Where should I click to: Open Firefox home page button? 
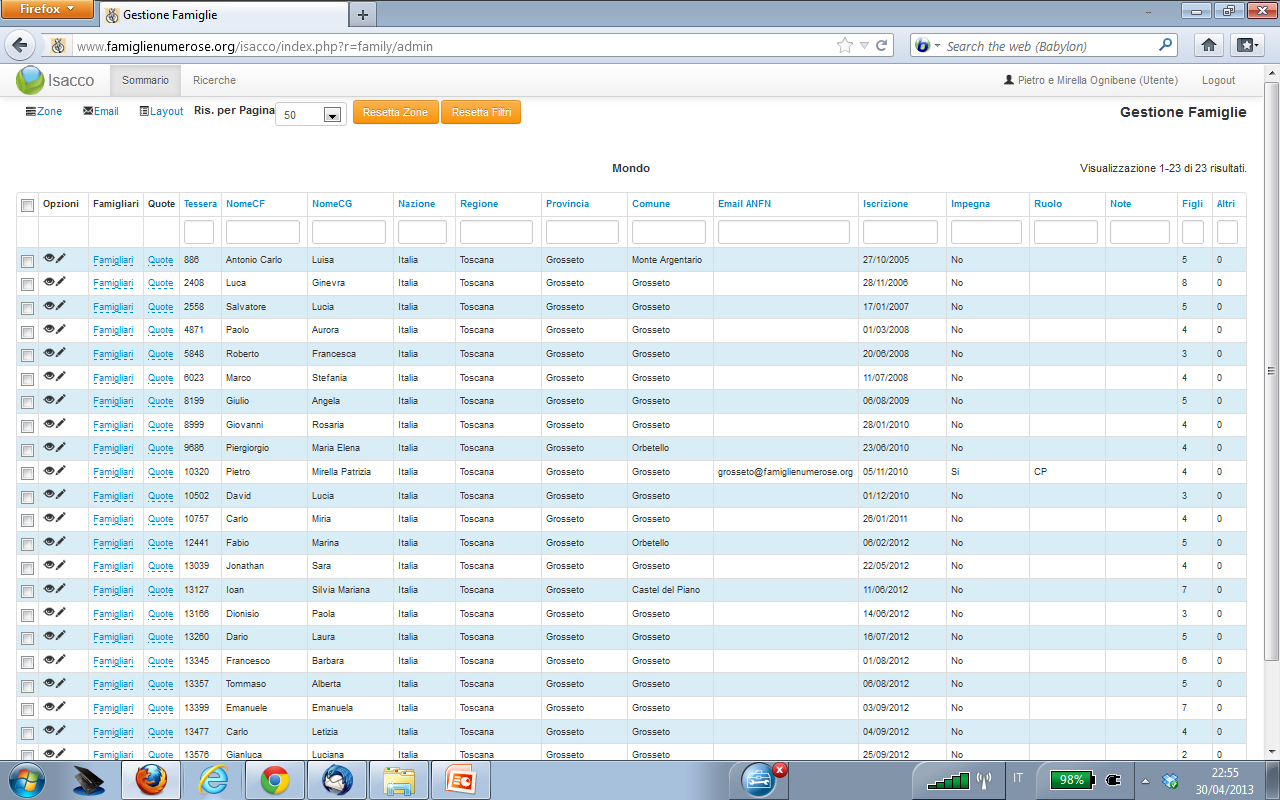click(1210, 45)
